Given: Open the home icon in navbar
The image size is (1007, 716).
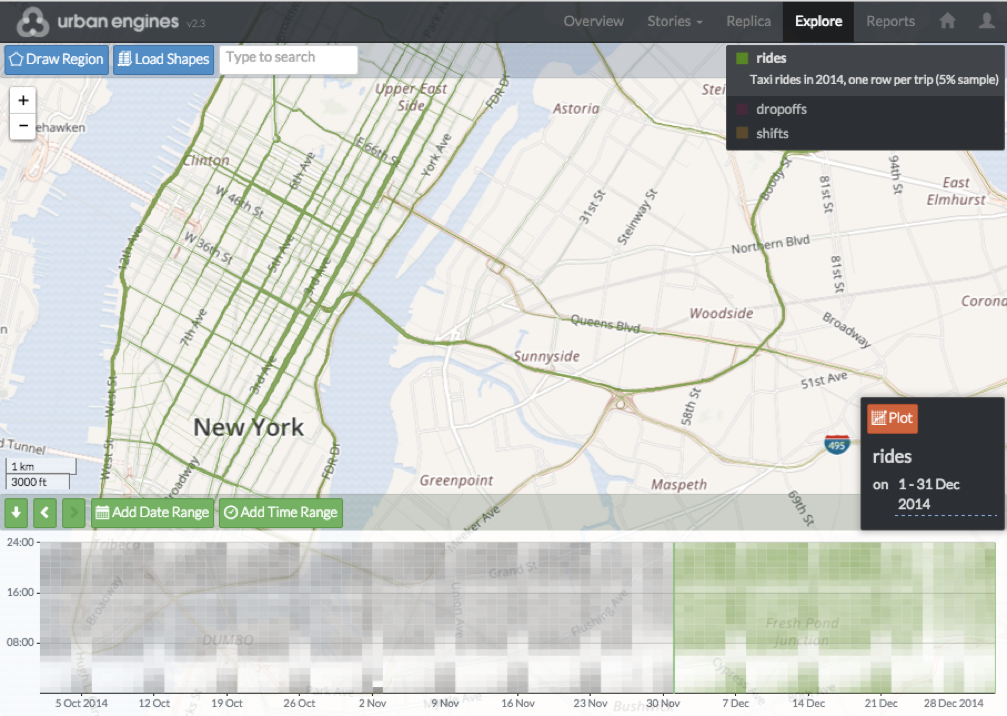Looking at the screenshot, I should [947, 21].
